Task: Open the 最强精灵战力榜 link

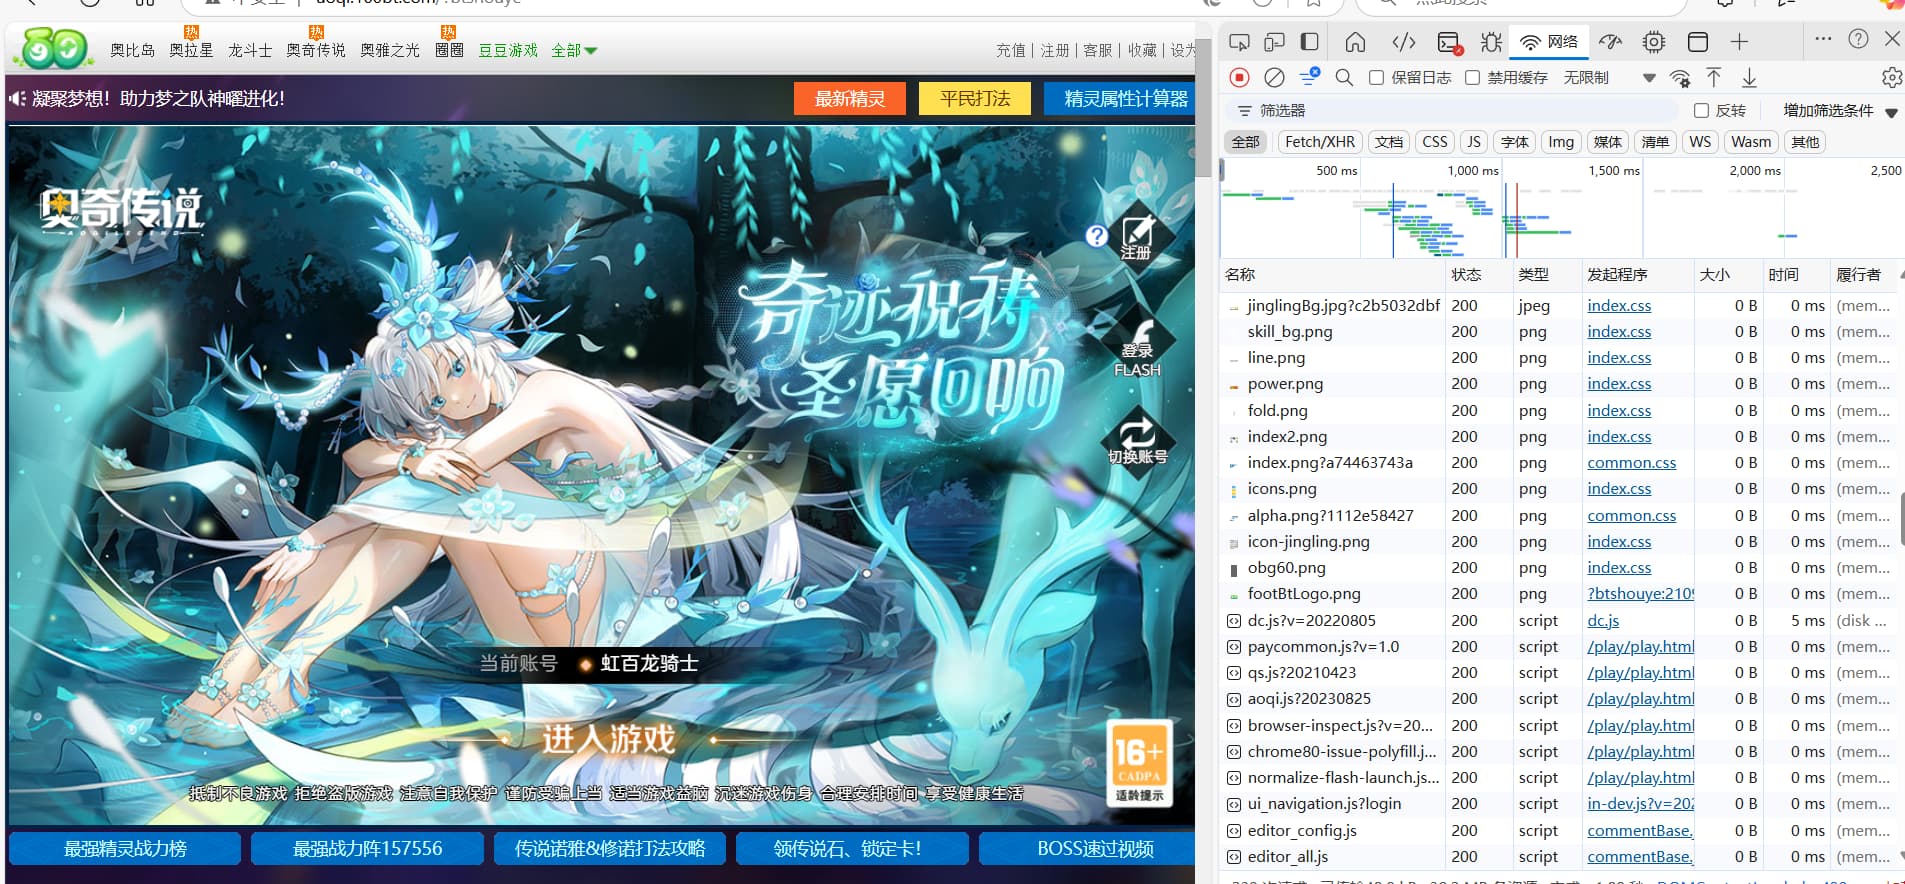Action: [125, 848]
